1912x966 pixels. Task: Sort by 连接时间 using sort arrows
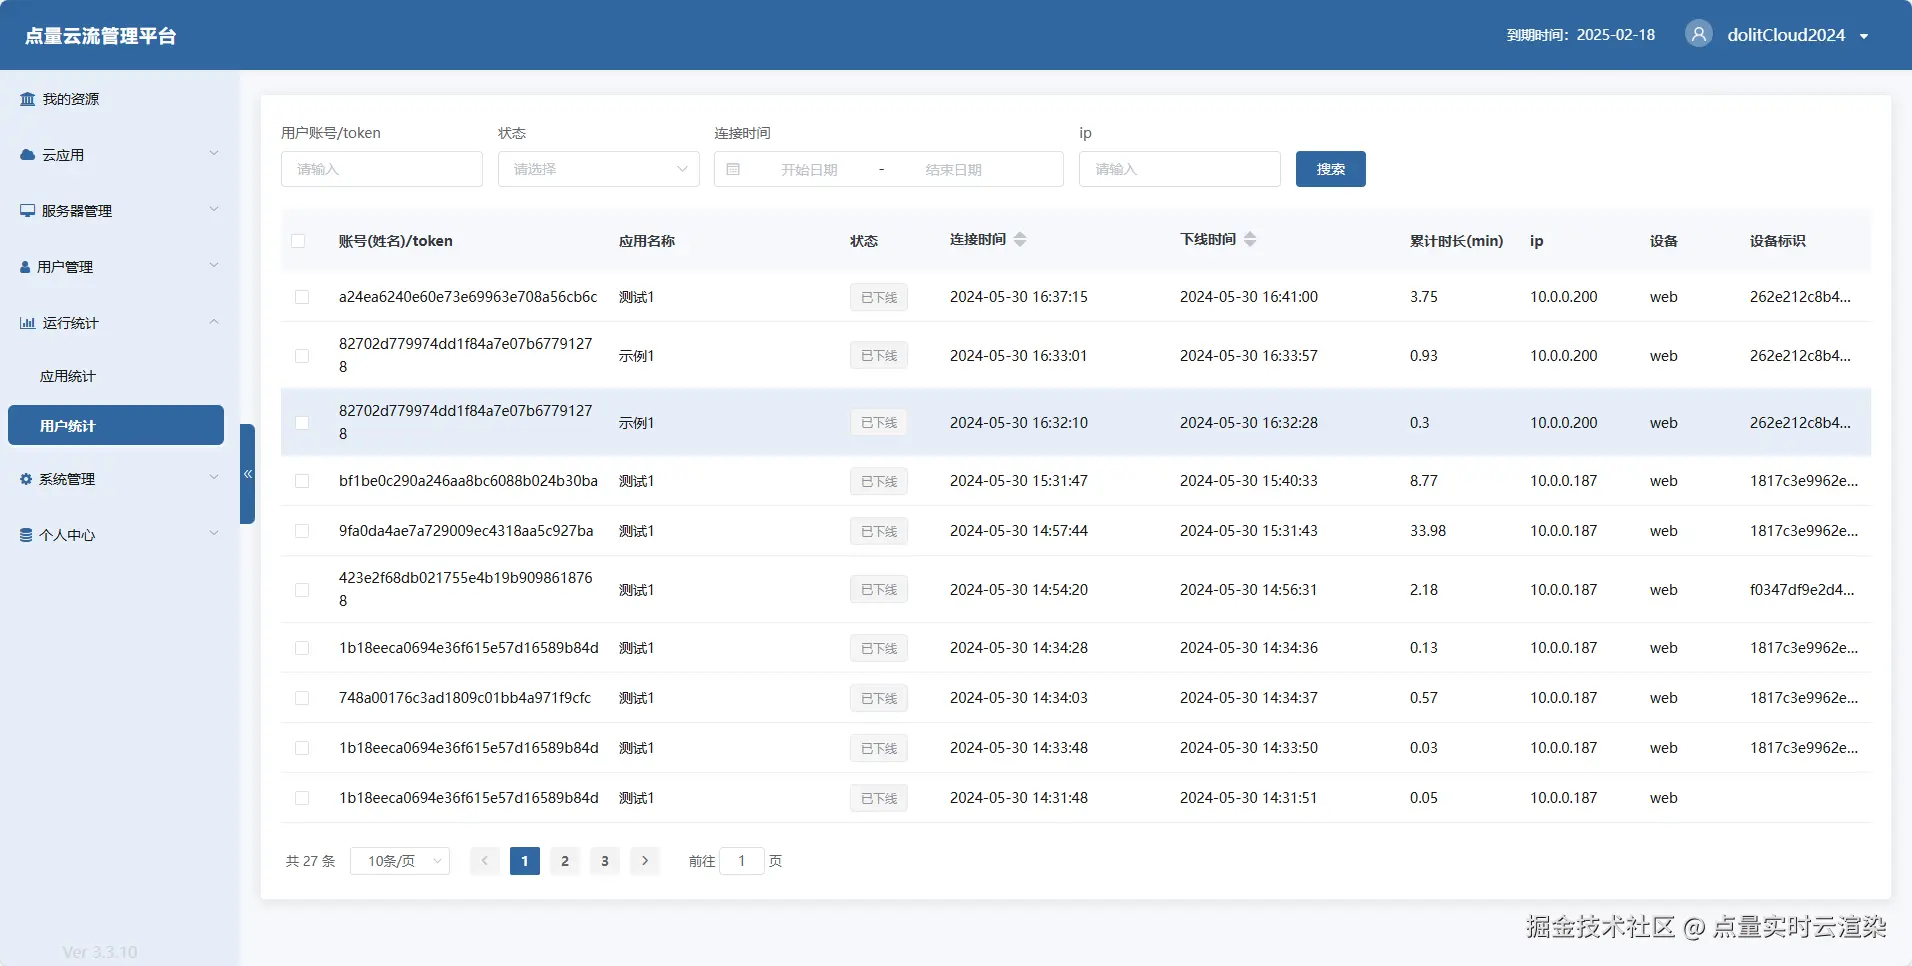(x=1020, y=240)
